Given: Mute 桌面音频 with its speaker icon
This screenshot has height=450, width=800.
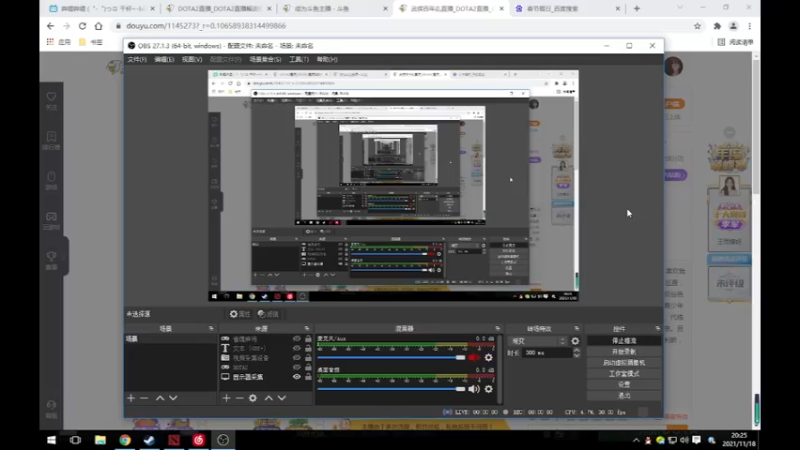Looking at the screenshot, I should pyautogui.click(x=474, y=389).
